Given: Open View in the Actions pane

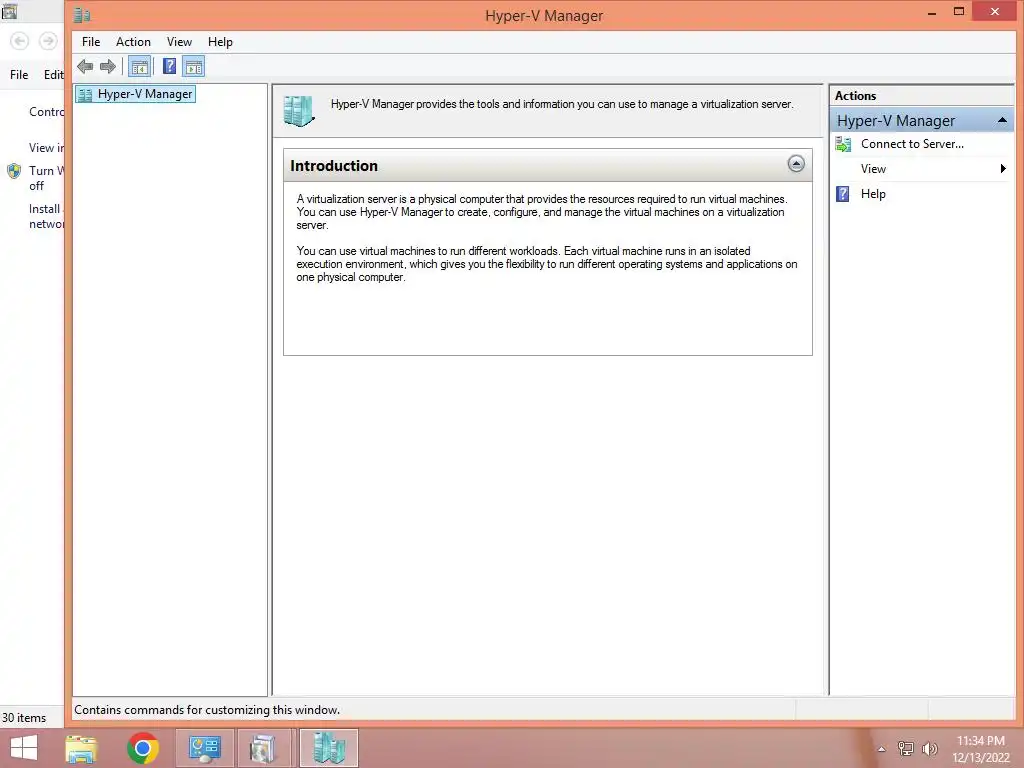Looking at the screenshot, I should [x=873, y=169].
